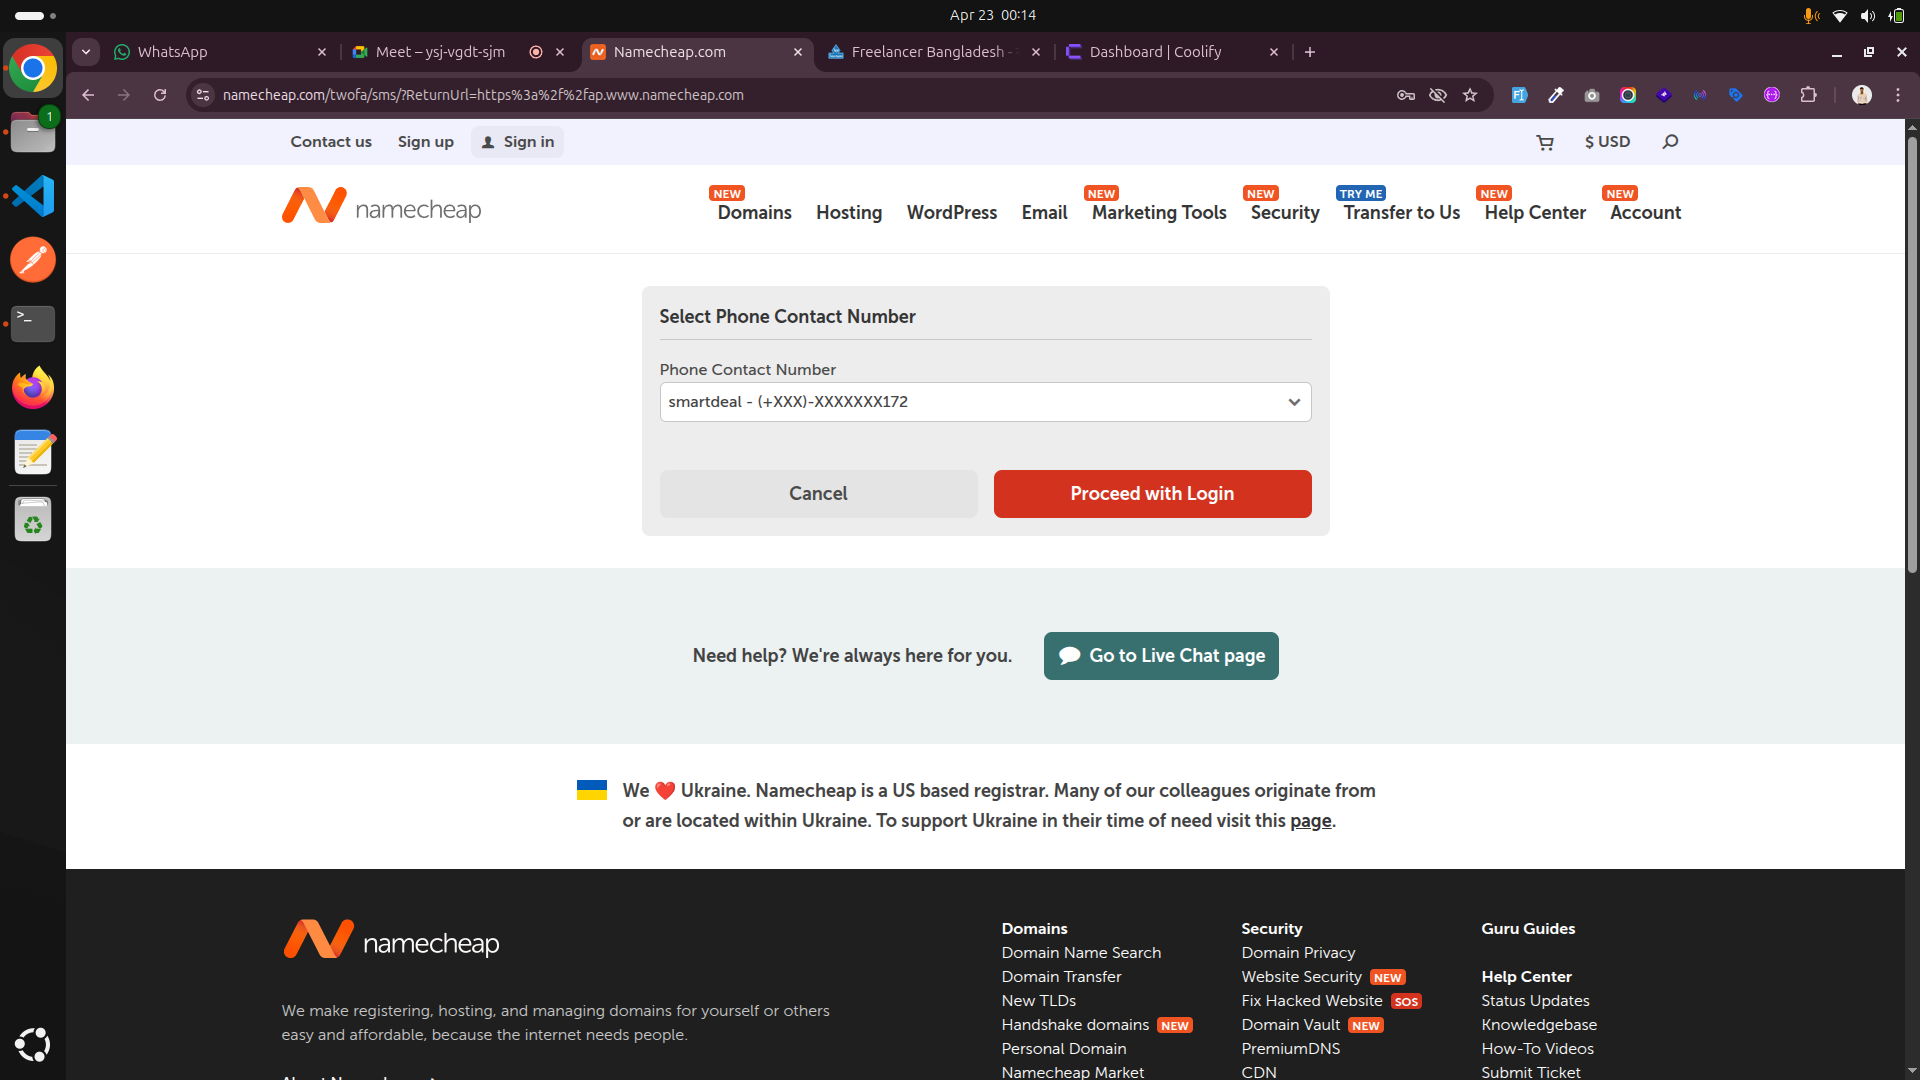Open Chrome profile avatar
This screenshot has width=1920, height=1080.
[1862, 95]
